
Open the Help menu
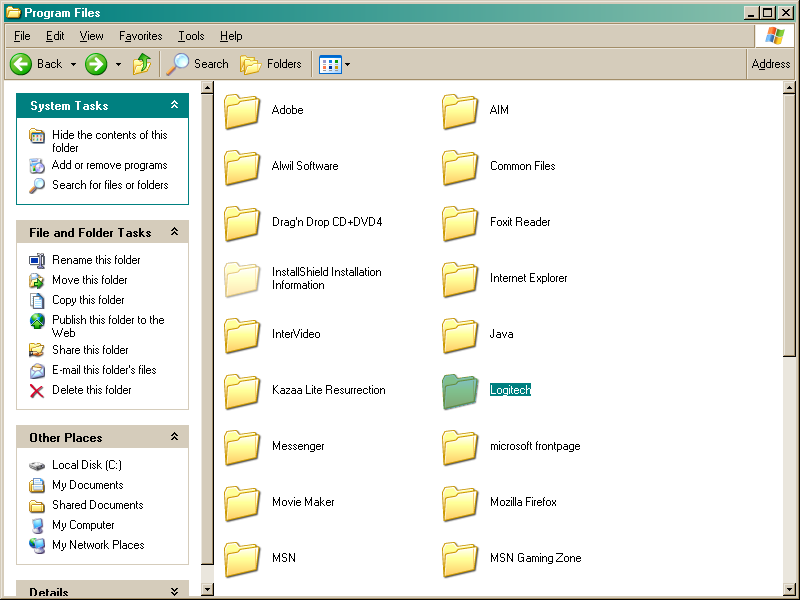(231, 36)
